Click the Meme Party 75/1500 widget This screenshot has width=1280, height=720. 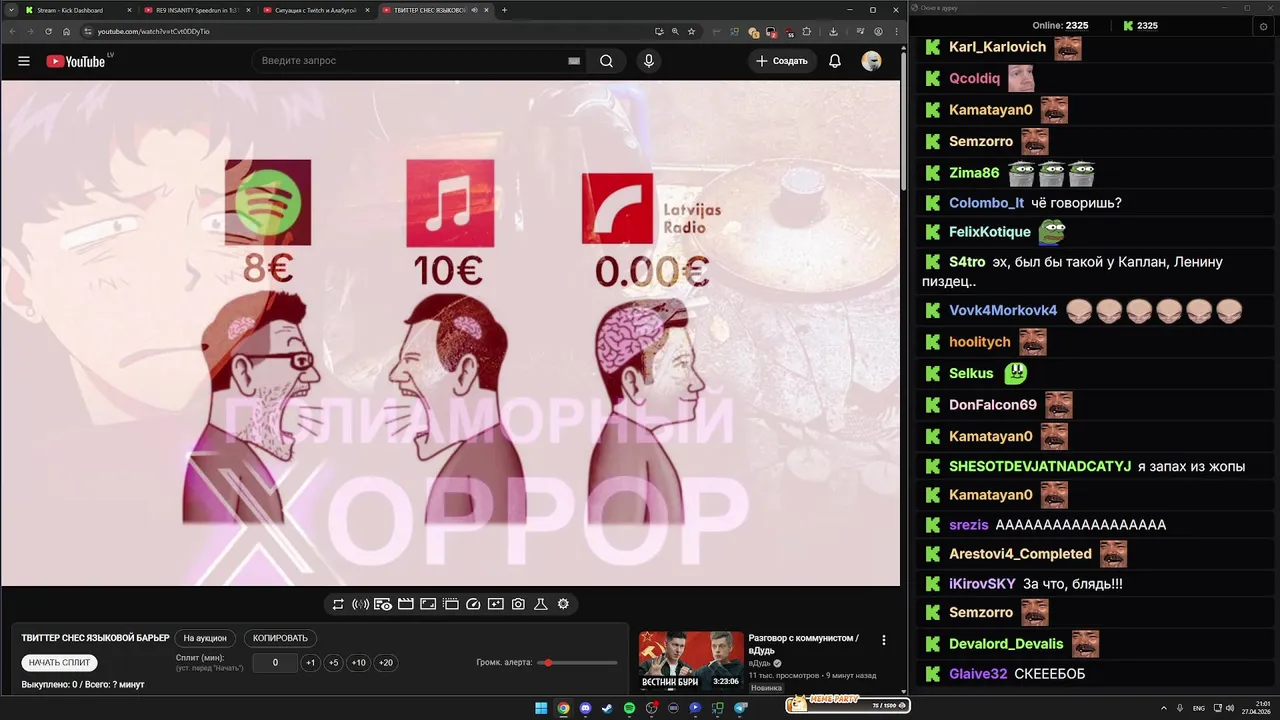coord(846,705)
